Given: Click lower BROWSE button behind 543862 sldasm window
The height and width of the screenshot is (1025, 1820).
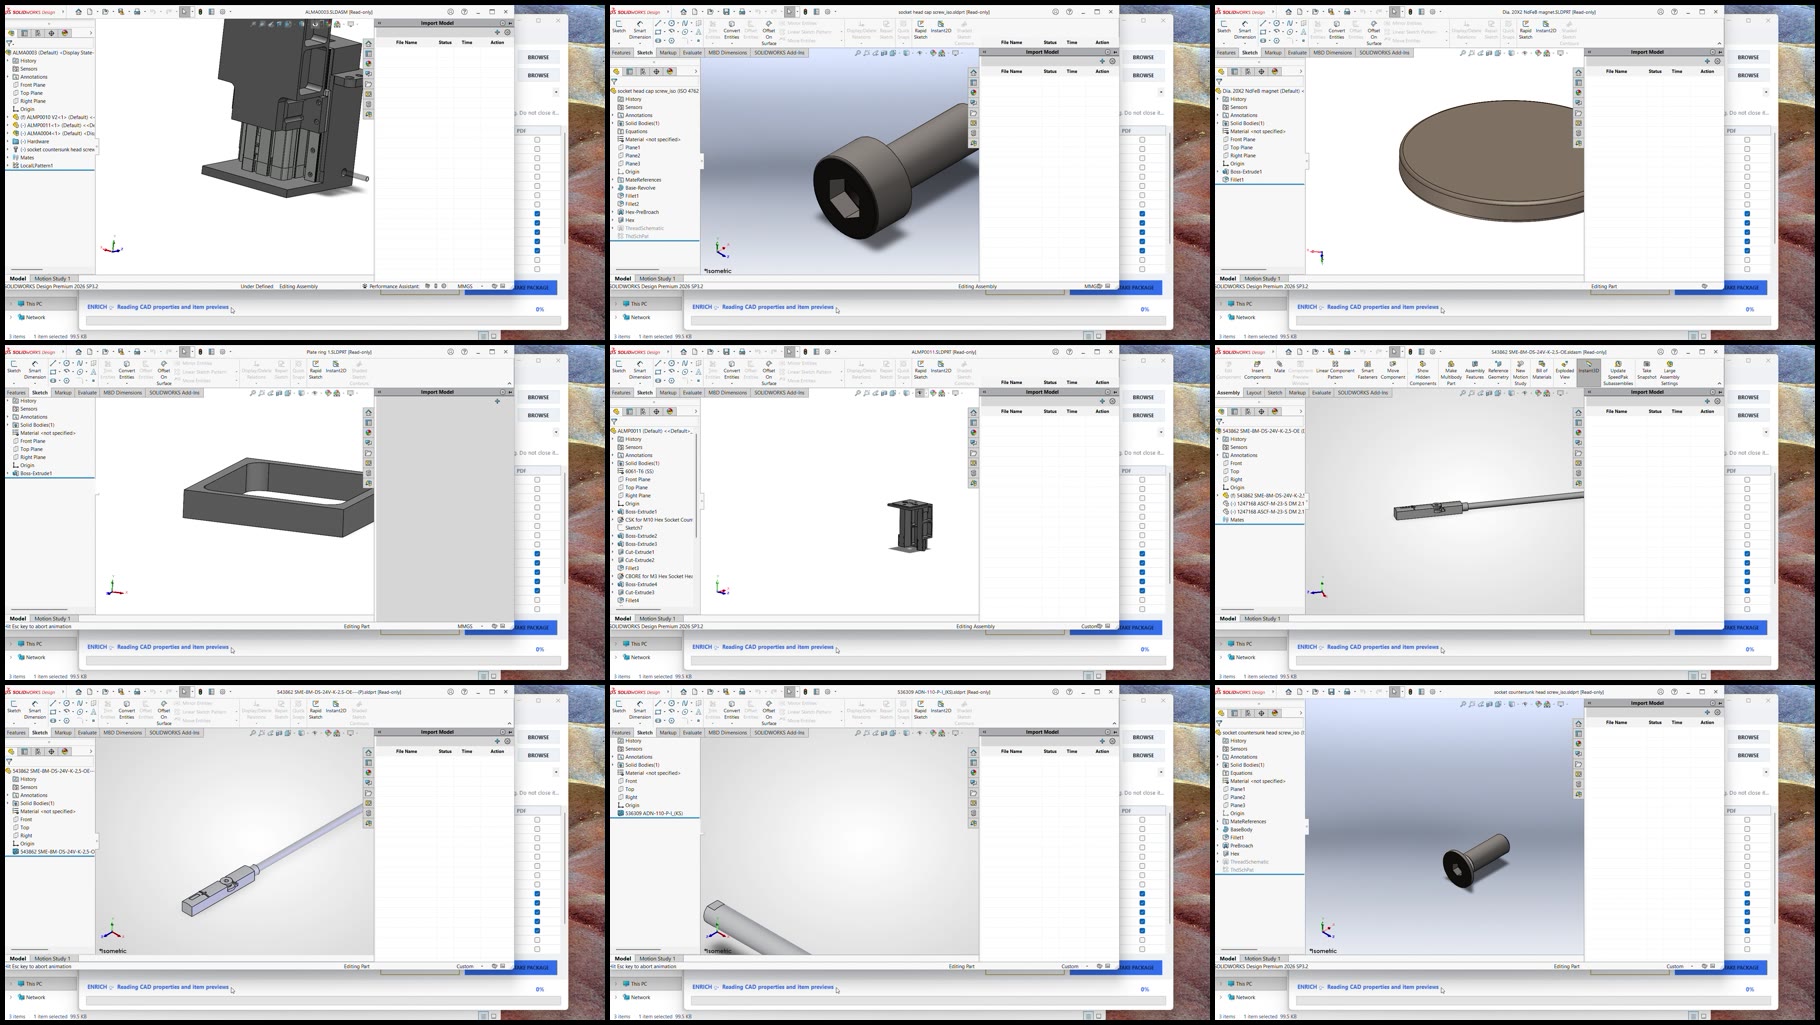Looking at the screenshot, I should point(1748,415).
